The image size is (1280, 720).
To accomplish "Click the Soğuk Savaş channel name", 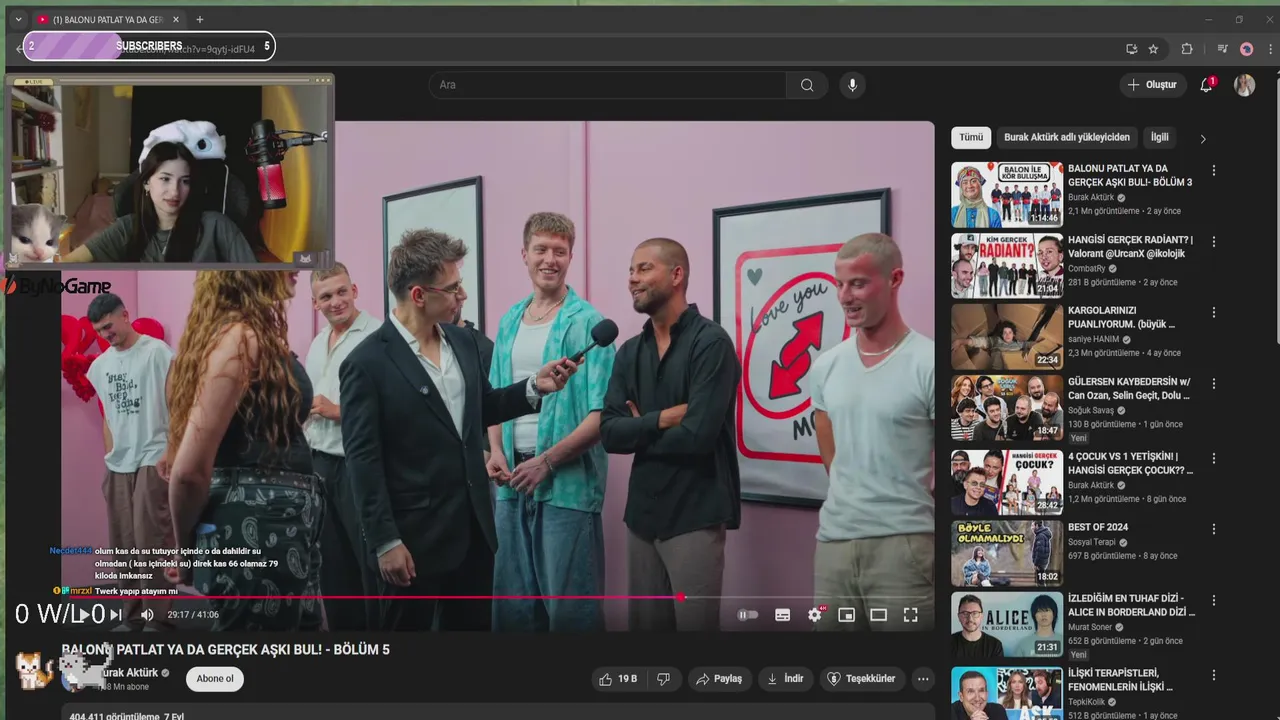I will pyautogui.click(x=1093, y=410).
